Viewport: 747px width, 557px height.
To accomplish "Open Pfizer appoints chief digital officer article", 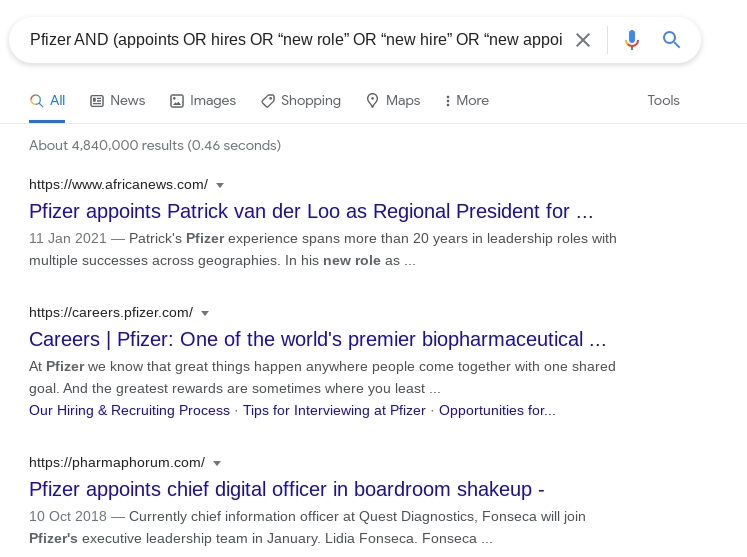I will click(286, 489).
